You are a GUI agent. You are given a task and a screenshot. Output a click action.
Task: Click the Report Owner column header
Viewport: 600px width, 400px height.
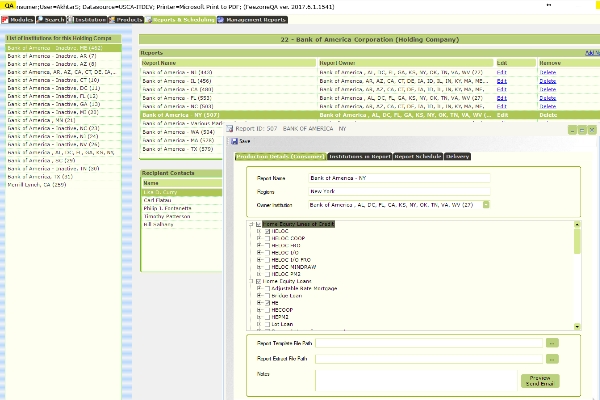(406, 63)
